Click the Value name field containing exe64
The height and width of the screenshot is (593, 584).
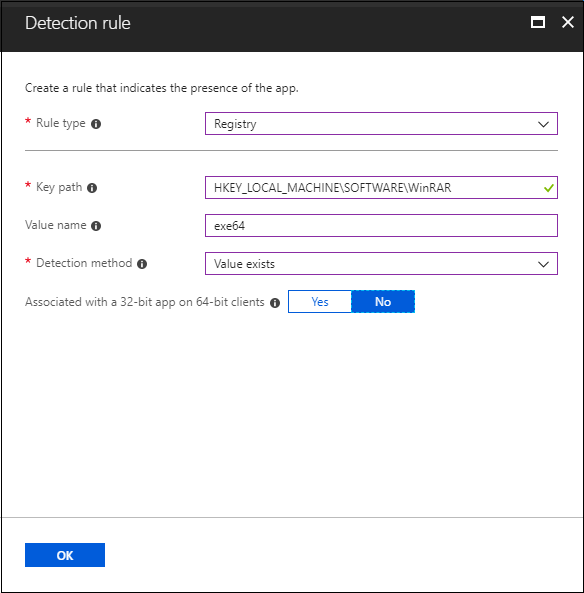coord(381,225)
